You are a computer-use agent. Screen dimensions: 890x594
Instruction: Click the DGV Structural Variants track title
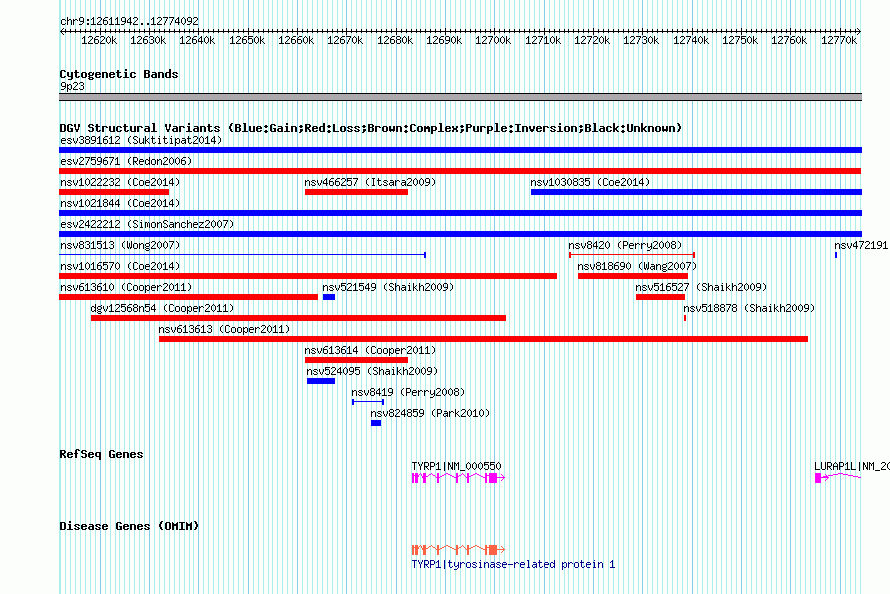[x=371, y=128]
